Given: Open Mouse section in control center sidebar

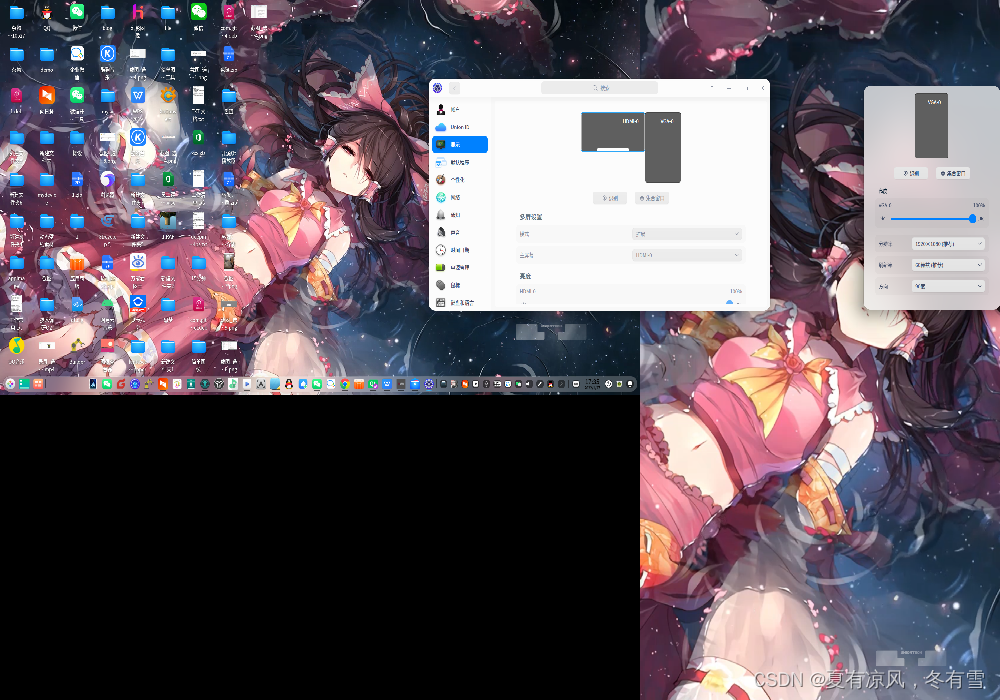Looking at the screenshot, I should coord(460,285).
